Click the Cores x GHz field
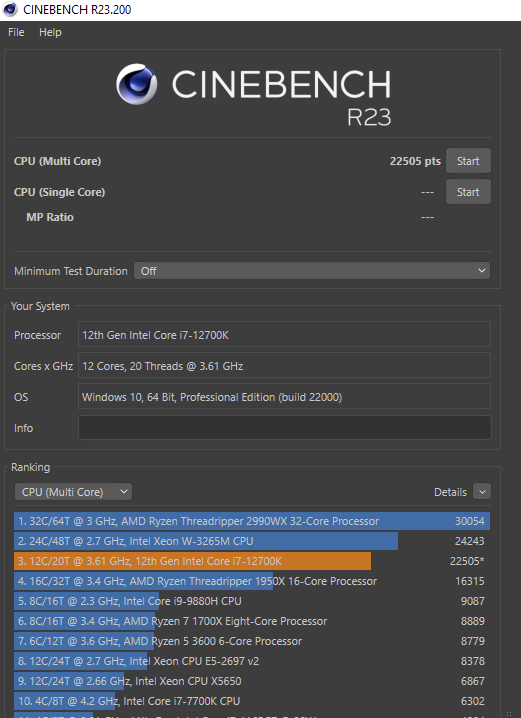This screenshot has width=521, height=718. click(x=284, y=365)
